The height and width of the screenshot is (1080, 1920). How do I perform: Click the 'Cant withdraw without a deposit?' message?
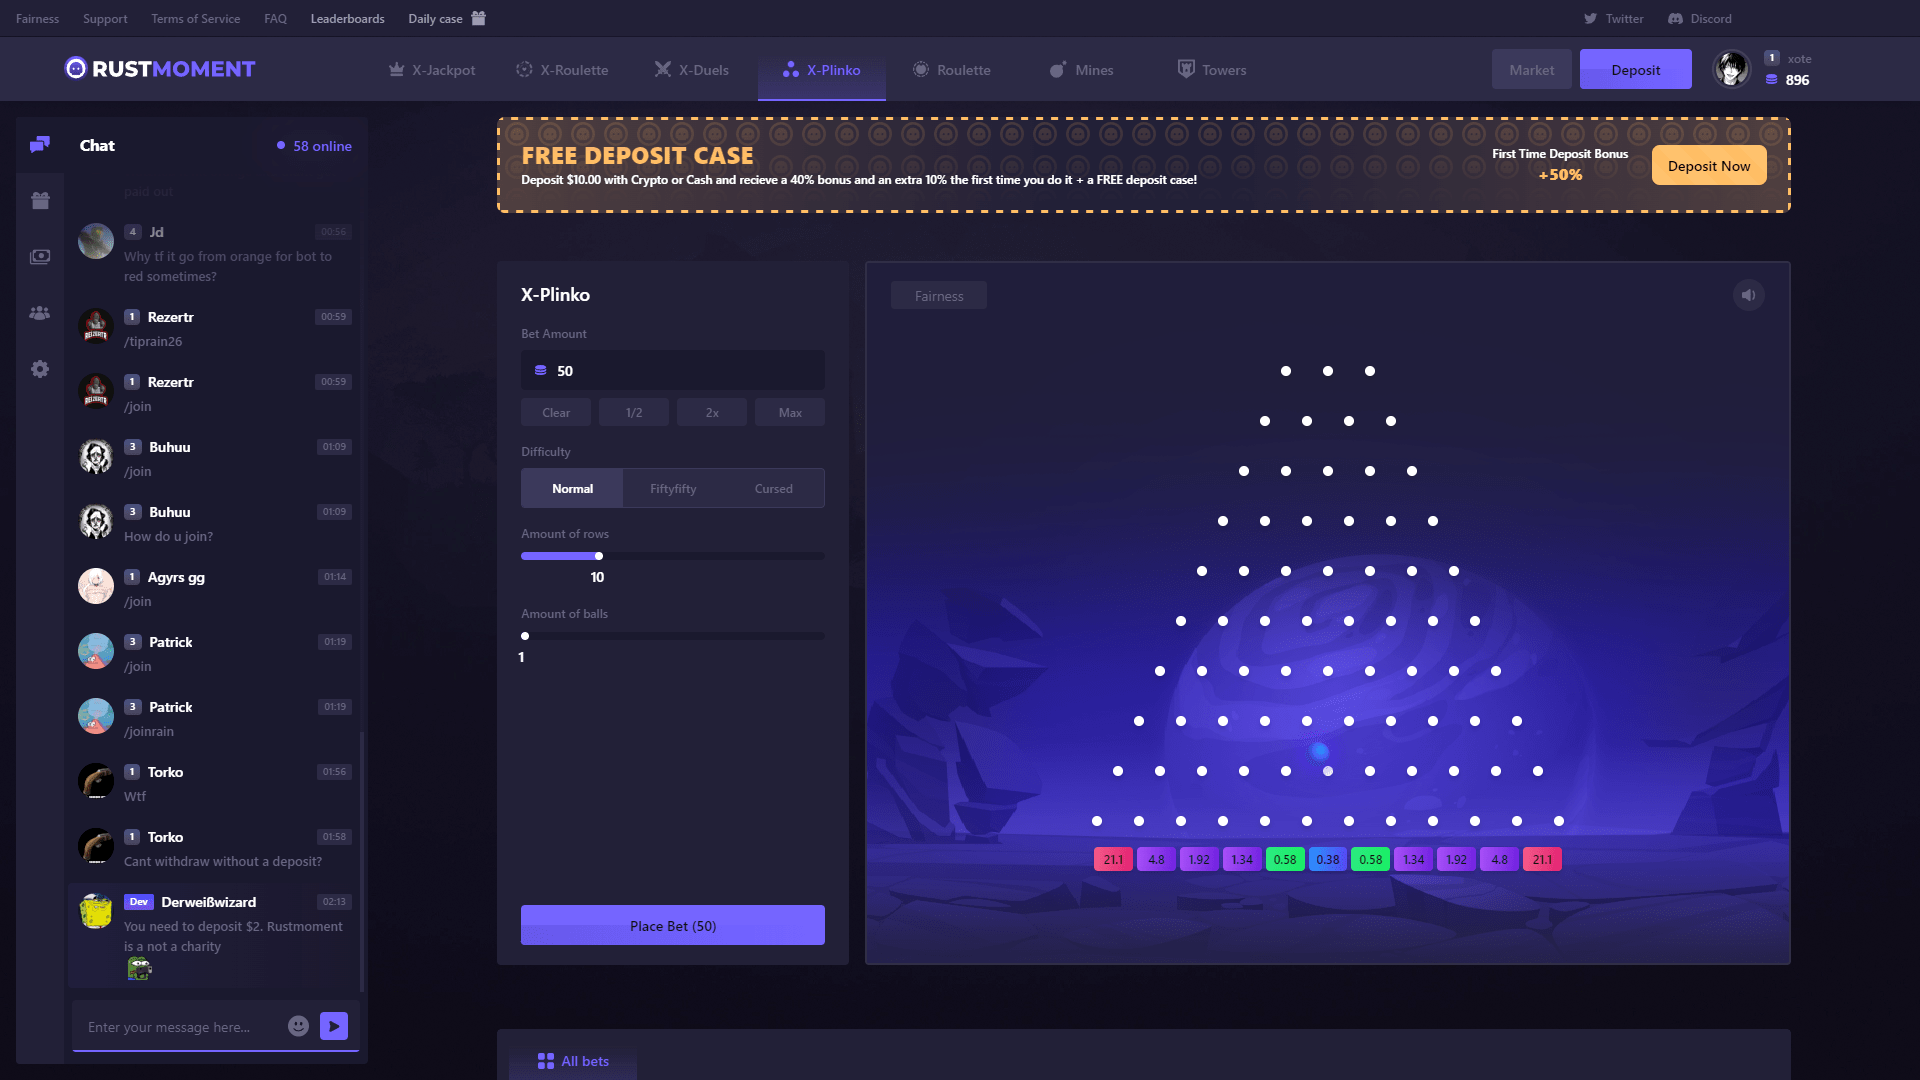(223, 861)
